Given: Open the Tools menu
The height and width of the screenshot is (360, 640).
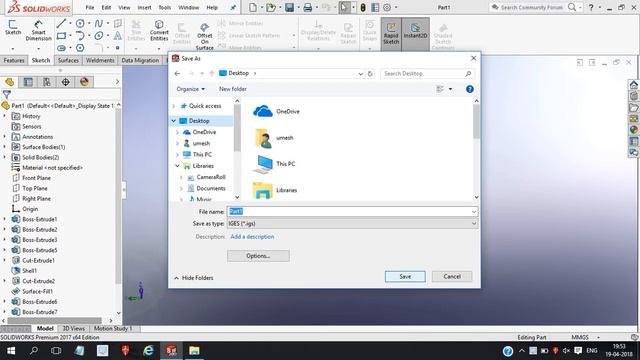Looking at the screenshot, I should pyautogui.click(x=164, y=7).
